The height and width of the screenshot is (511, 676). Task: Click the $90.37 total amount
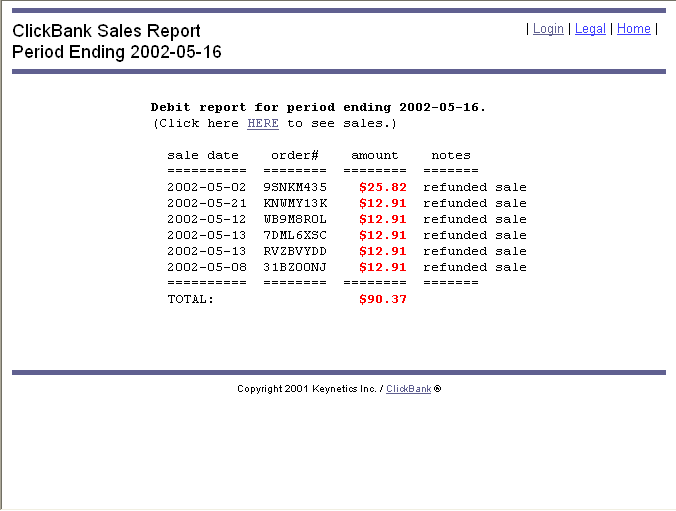click(383, 299)
